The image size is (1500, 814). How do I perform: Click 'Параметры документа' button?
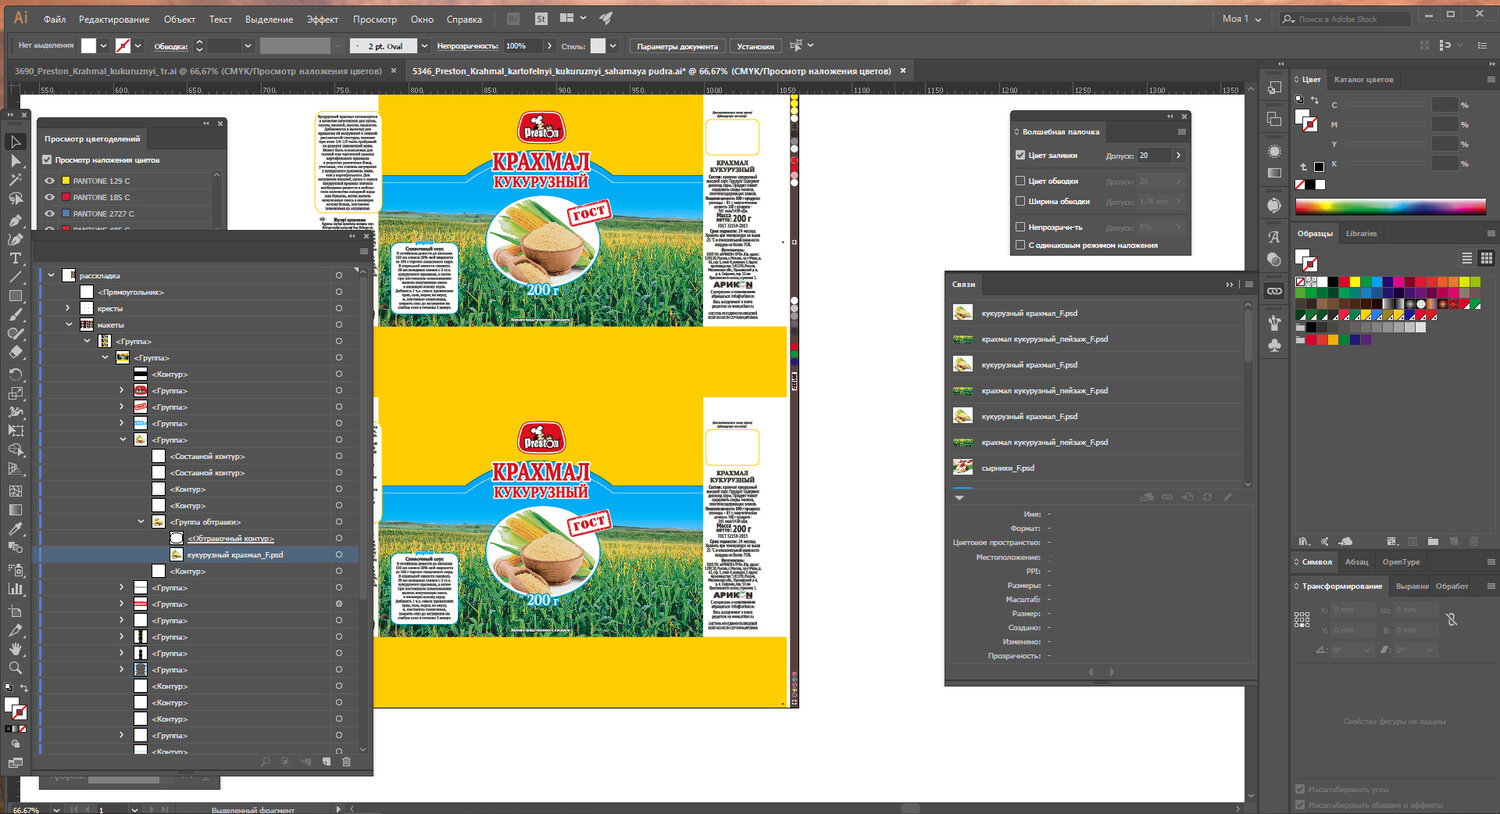click(x=677, y=46)
